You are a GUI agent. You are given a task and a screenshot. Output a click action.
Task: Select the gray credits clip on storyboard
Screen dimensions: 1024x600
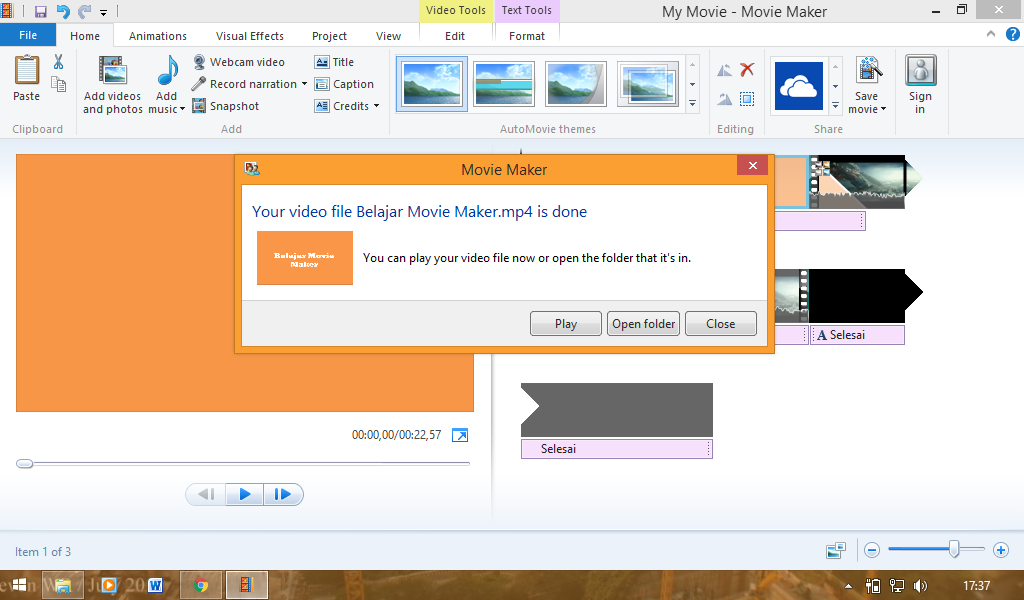point(616,410)
